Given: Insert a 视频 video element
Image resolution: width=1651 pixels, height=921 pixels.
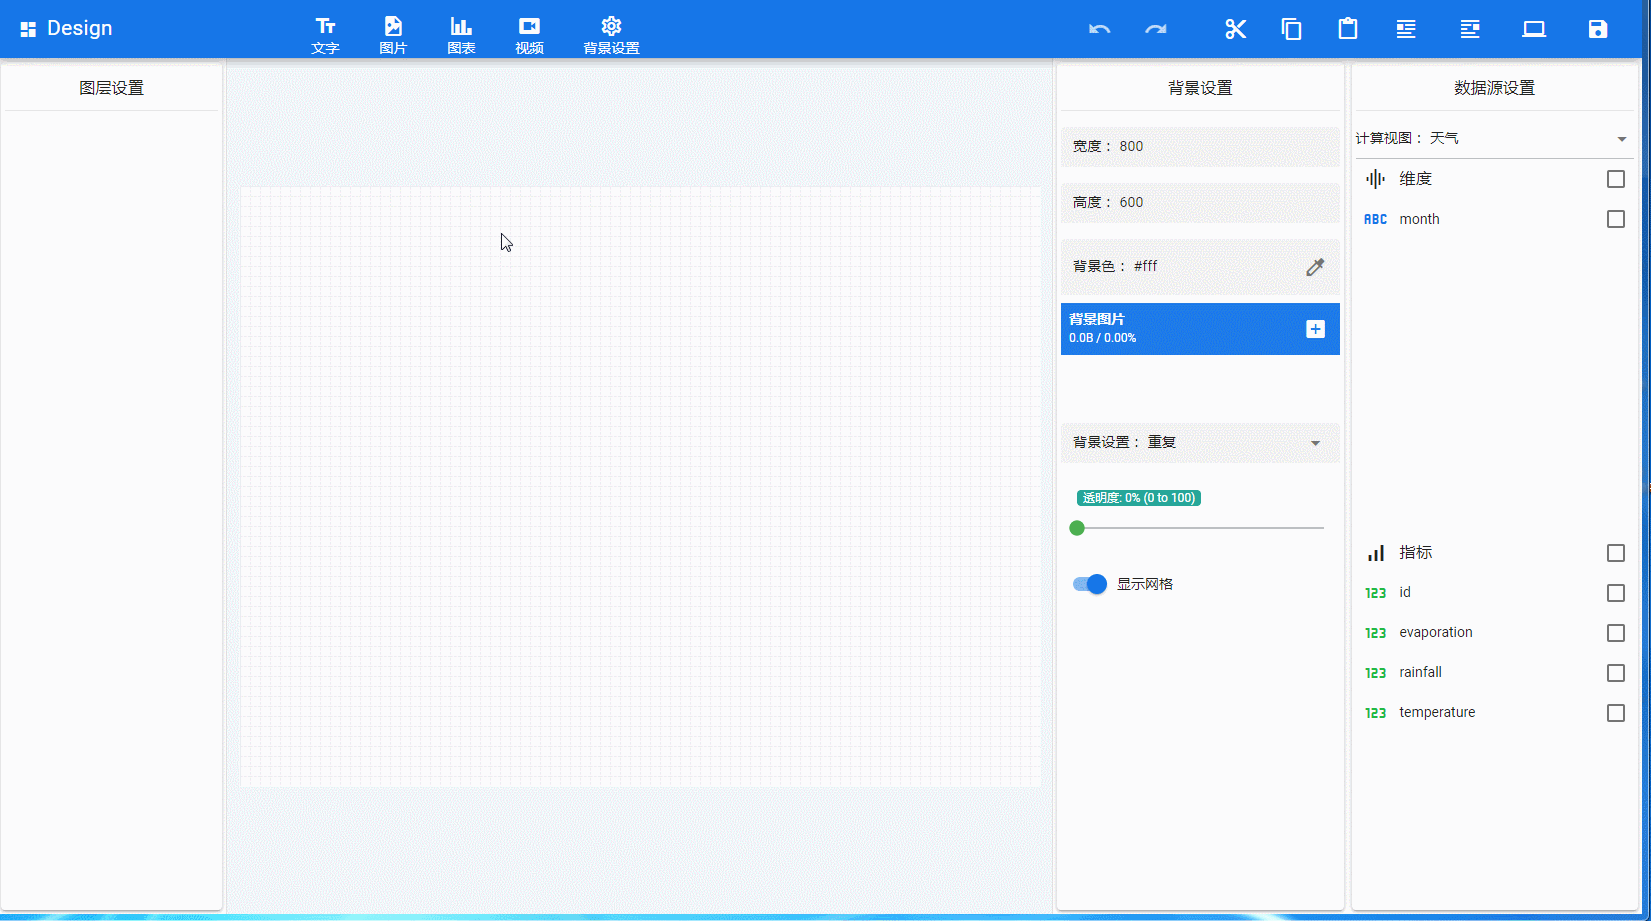Looking at the screenshot, I should coord(529,35).
